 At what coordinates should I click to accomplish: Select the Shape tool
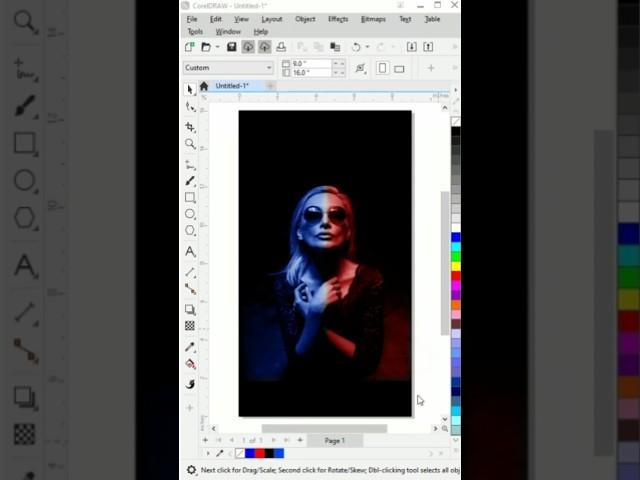click(x=190, y=107)
